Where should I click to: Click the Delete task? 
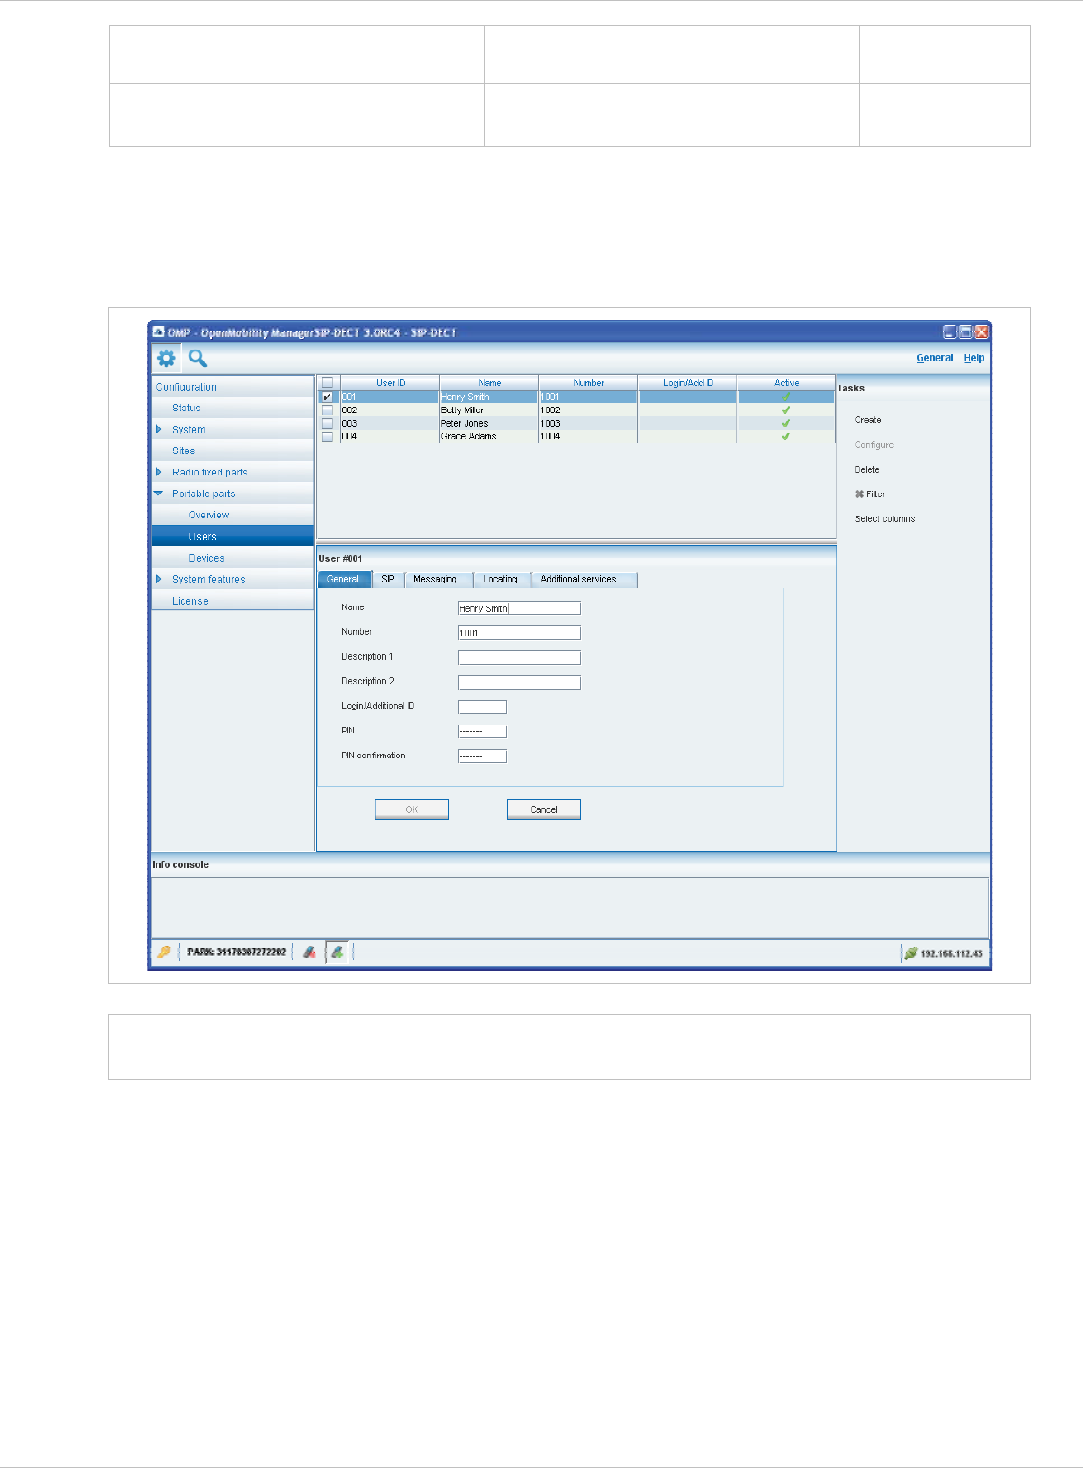(867, 470)
